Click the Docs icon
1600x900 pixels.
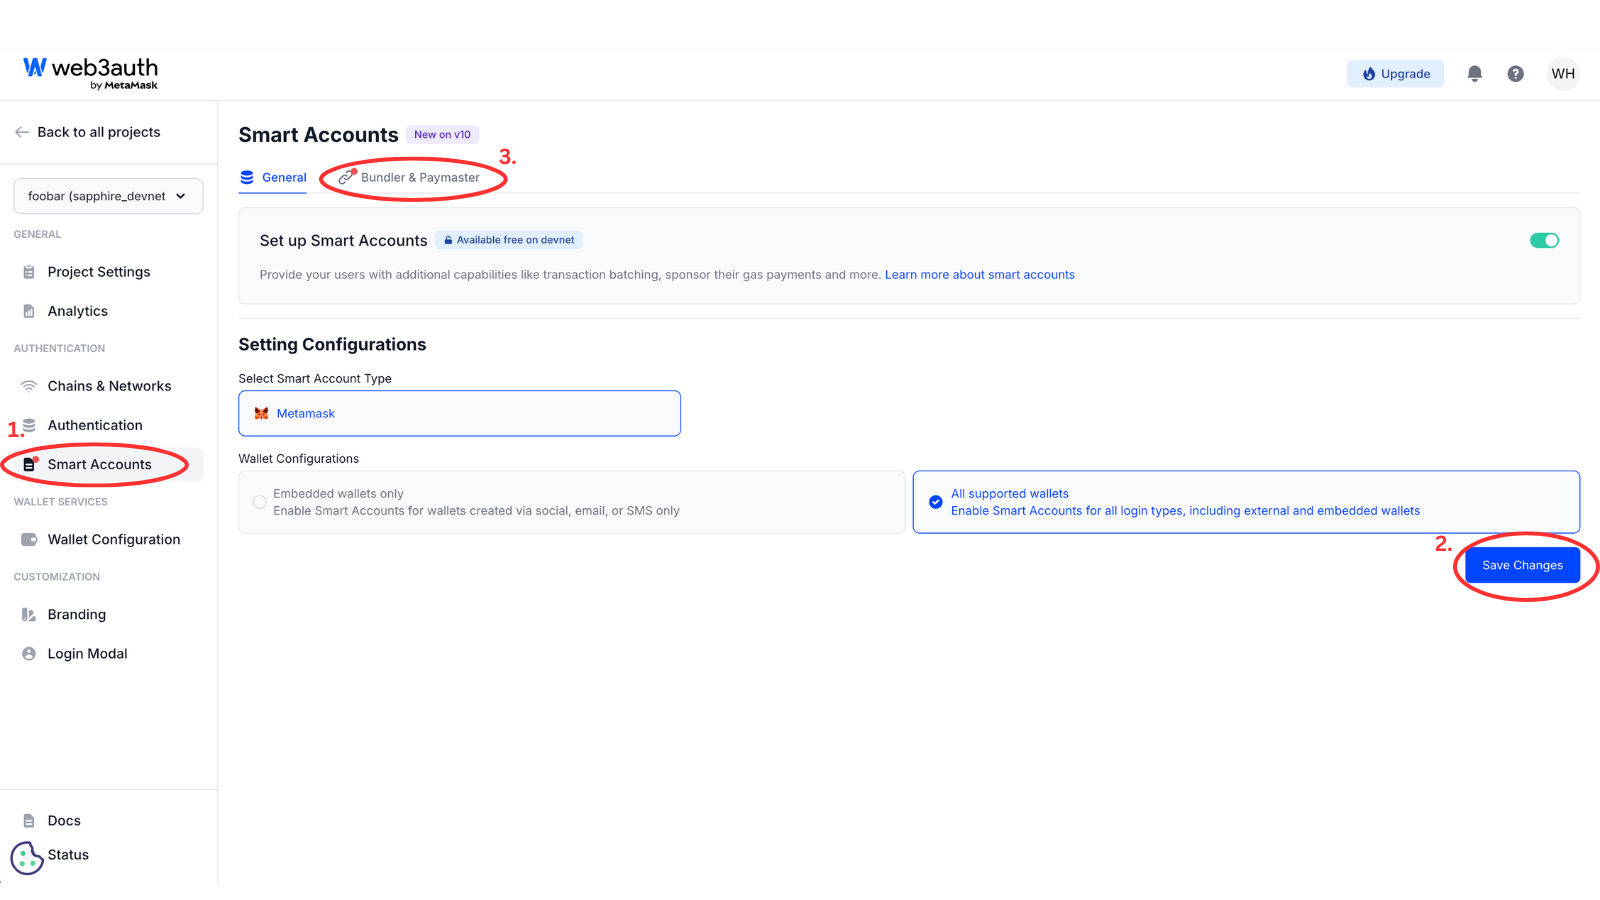29,821
